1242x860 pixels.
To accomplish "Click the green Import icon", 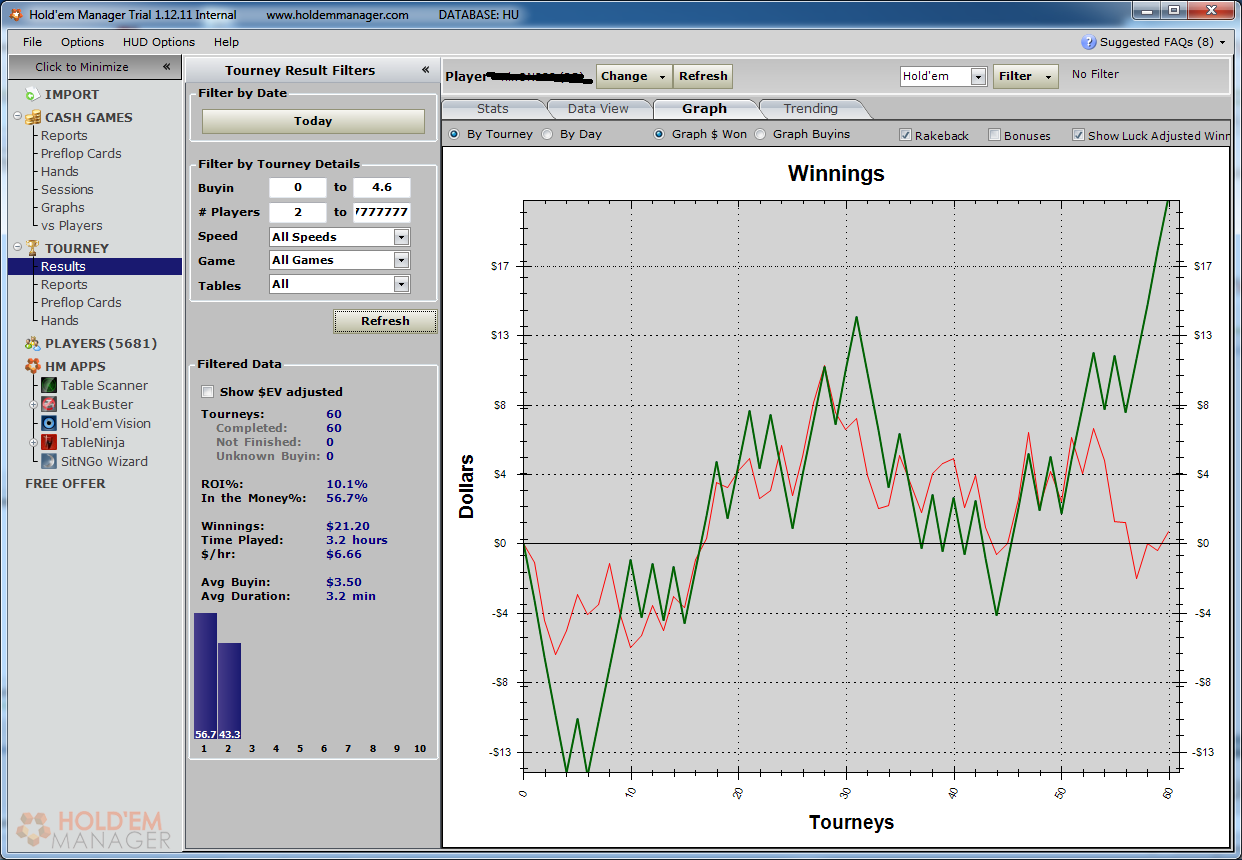I will [x=32, y=95].
